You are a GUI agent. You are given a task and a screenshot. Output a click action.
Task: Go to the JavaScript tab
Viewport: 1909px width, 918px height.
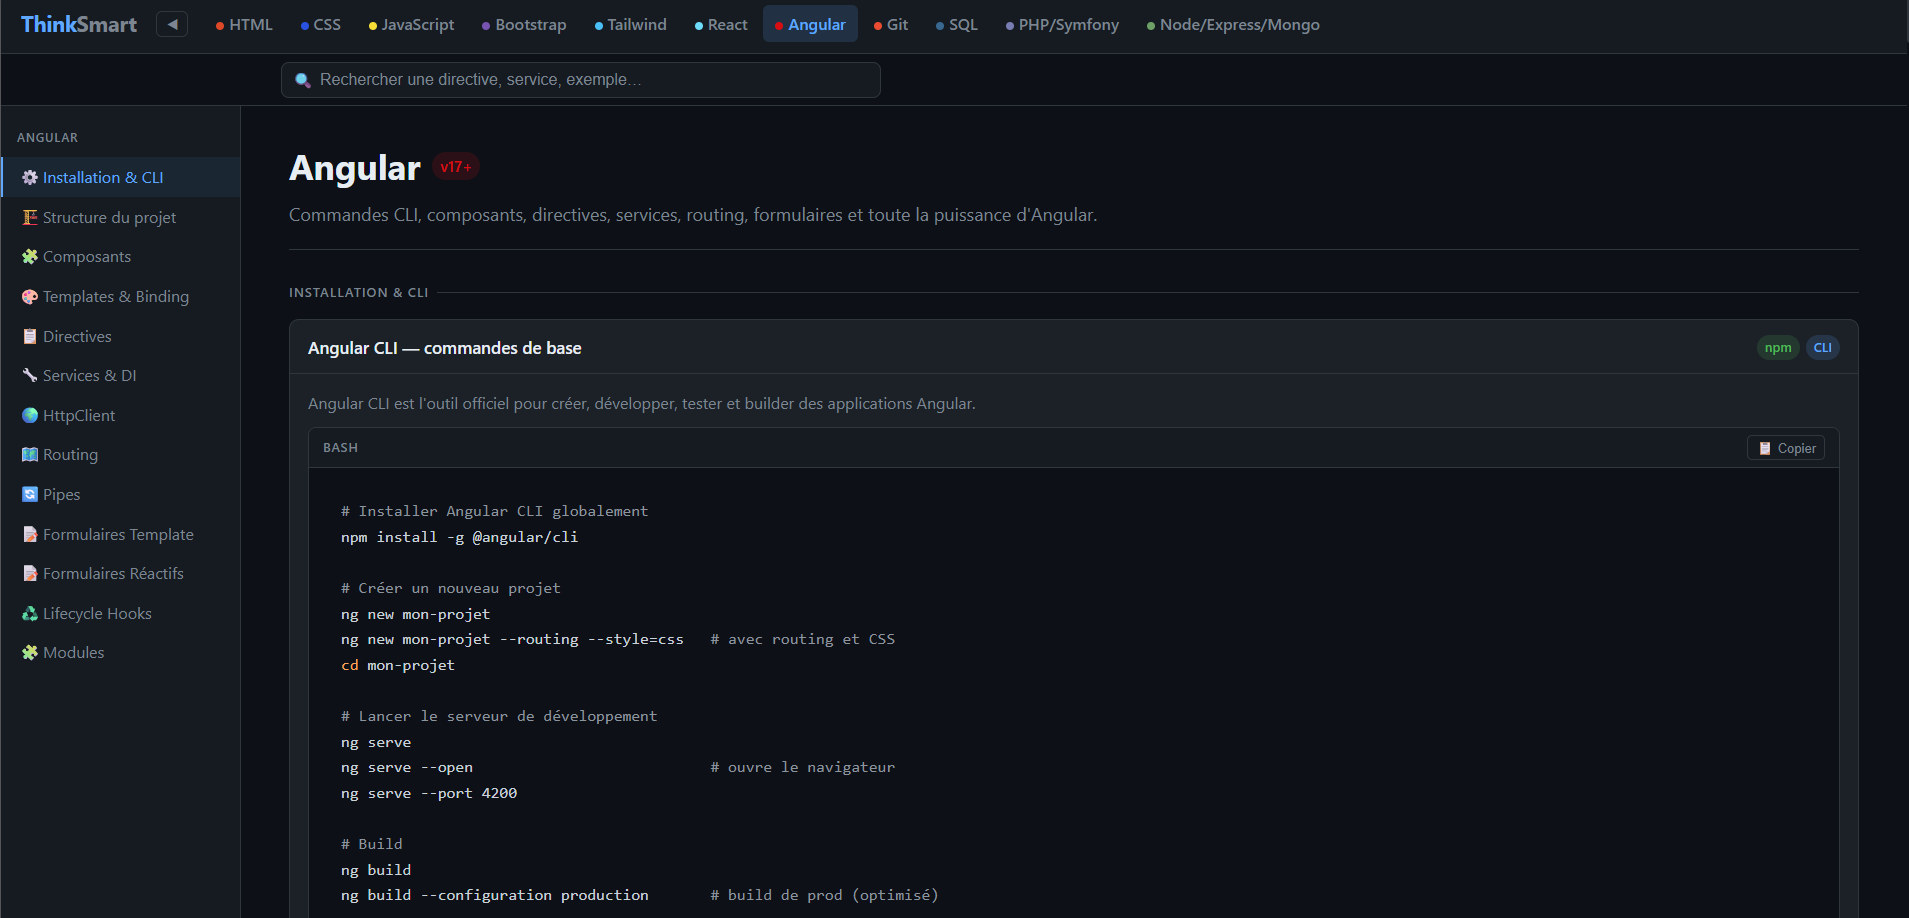pos(411,25)
